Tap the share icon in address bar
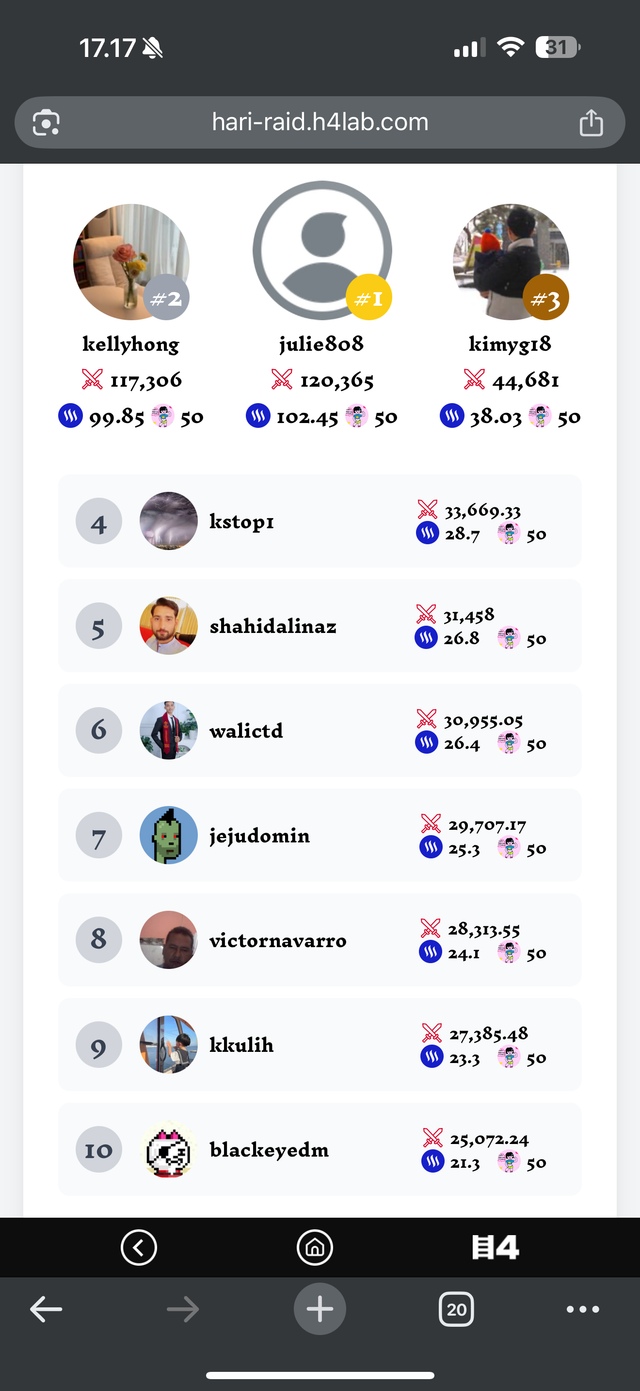This screenshot has width=640, height=1391. click(591, 123)
